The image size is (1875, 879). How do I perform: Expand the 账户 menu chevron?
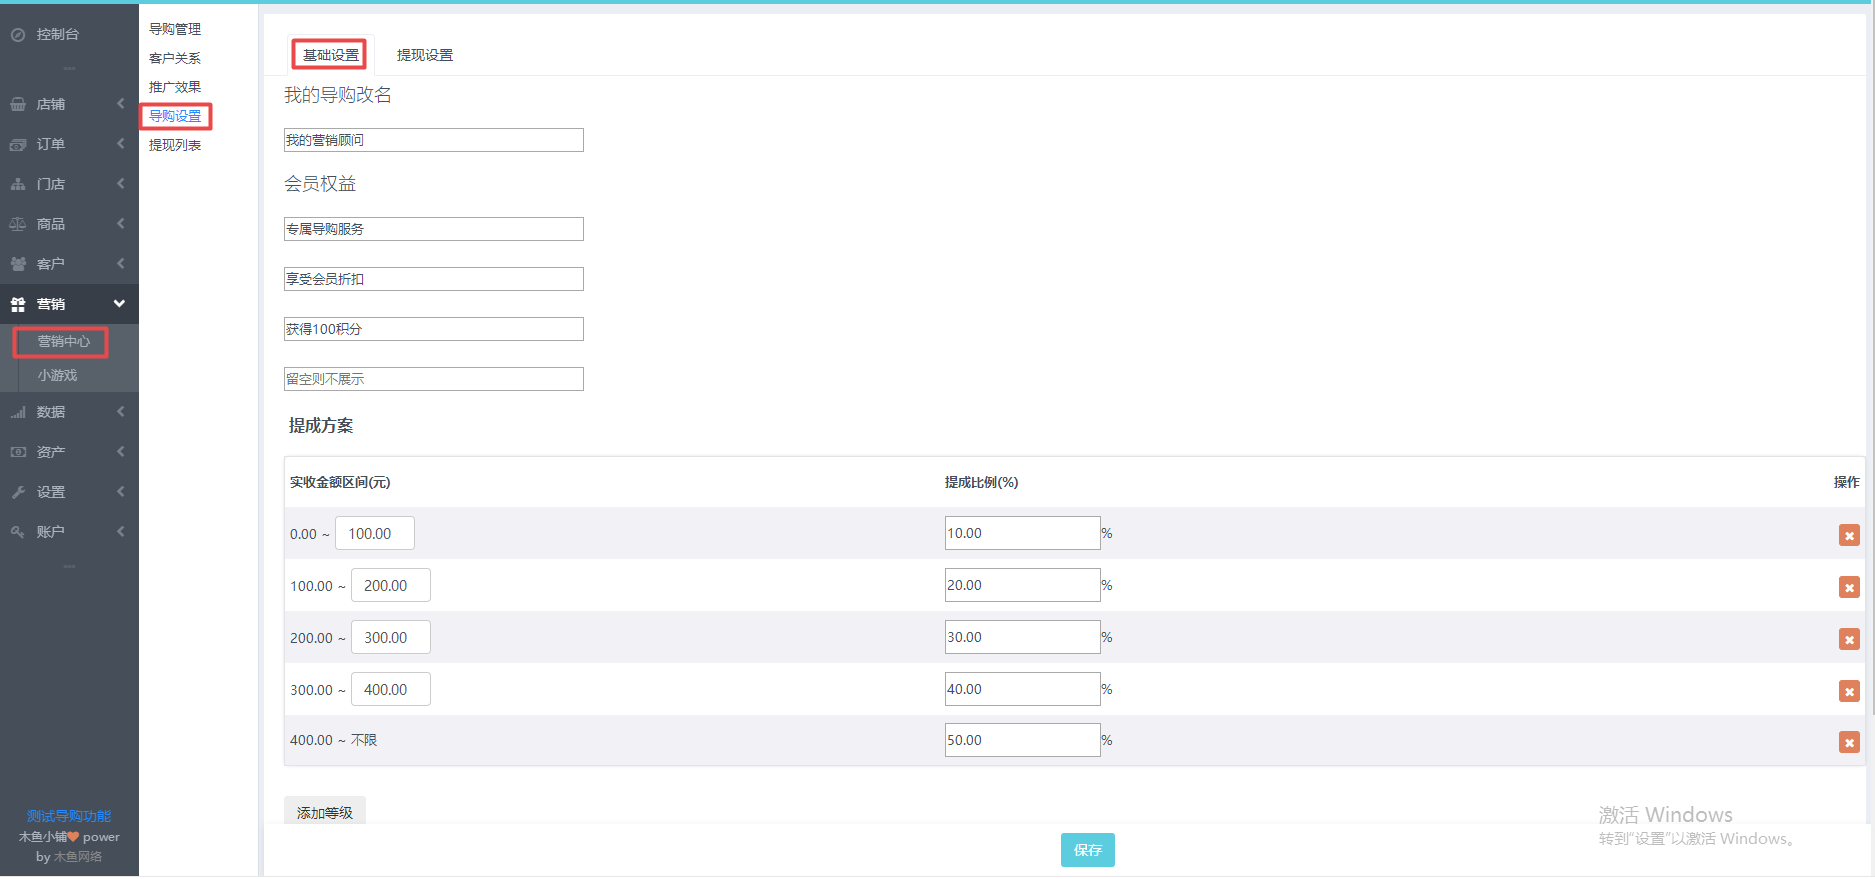click(x=120, y=532)
